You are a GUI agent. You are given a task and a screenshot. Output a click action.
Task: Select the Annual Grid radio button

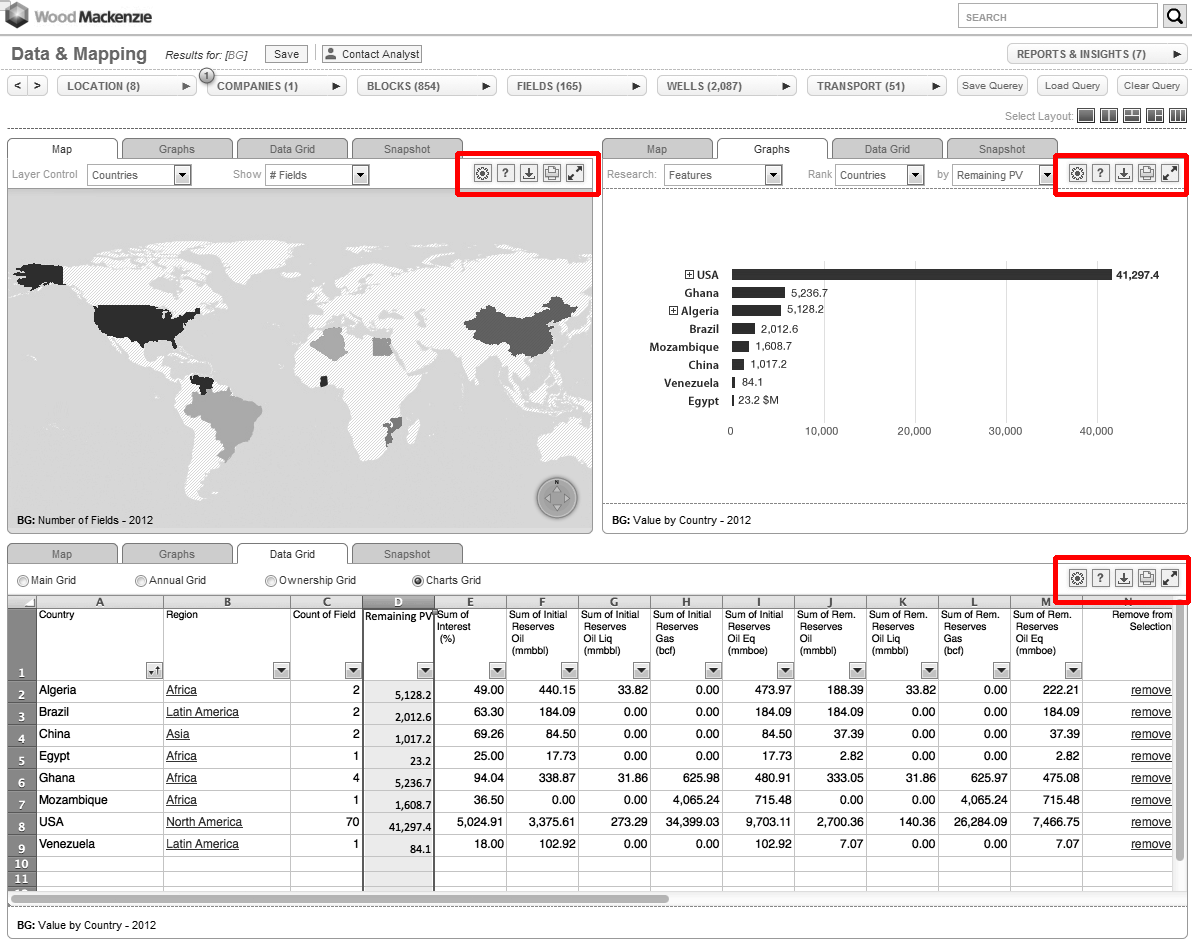141,581
